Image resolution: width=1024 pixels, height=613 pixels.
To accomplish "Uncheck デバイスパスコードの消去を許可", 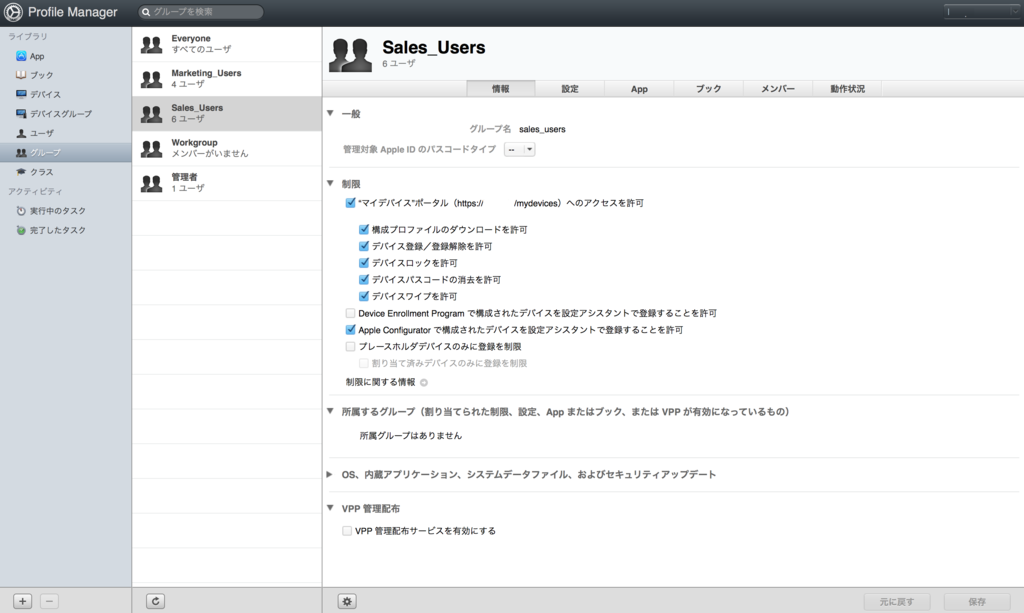I will click(x=364, y=279).
